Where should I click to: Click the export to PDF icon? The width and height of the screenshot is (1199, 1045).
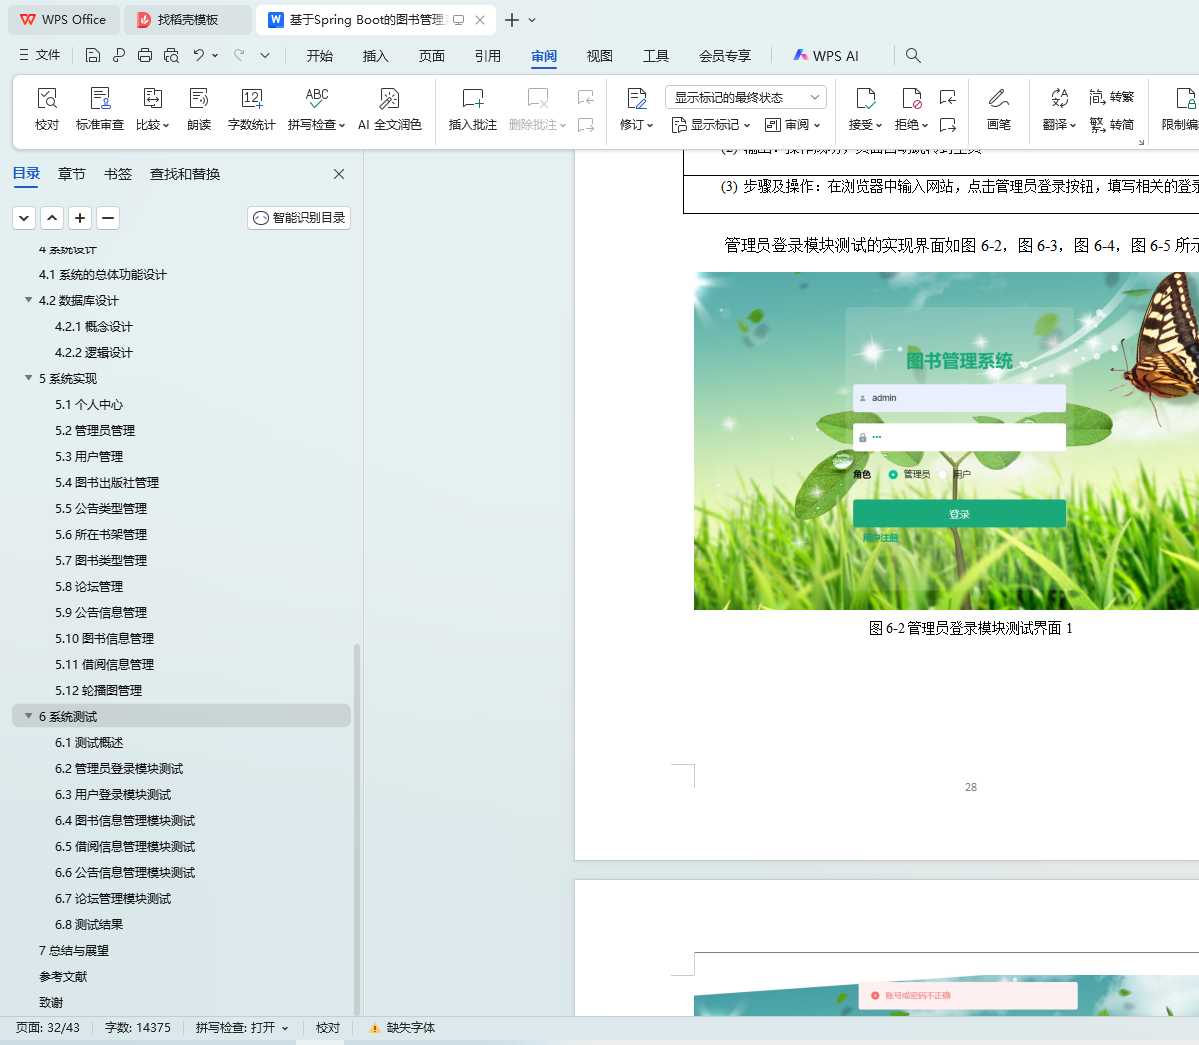click(119, 55)
